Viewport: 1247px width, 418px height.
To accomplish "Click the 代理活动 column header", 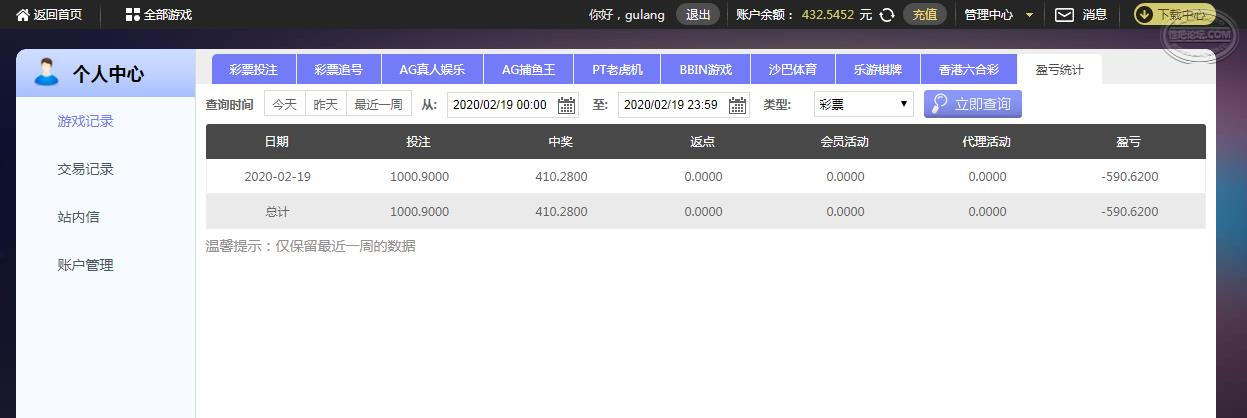I will point(987,142).
